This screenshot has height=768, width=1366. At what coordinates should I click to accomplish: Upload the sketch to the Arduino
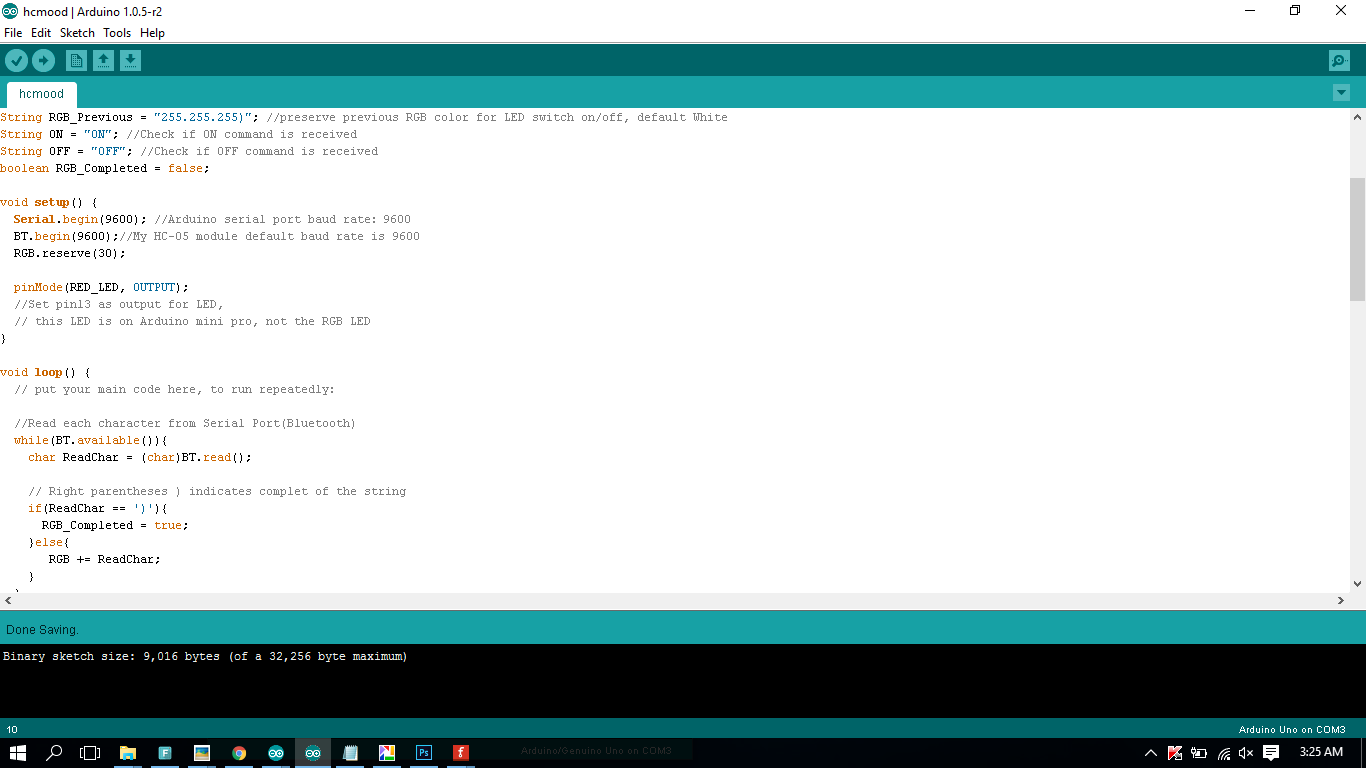pos(43,60)
